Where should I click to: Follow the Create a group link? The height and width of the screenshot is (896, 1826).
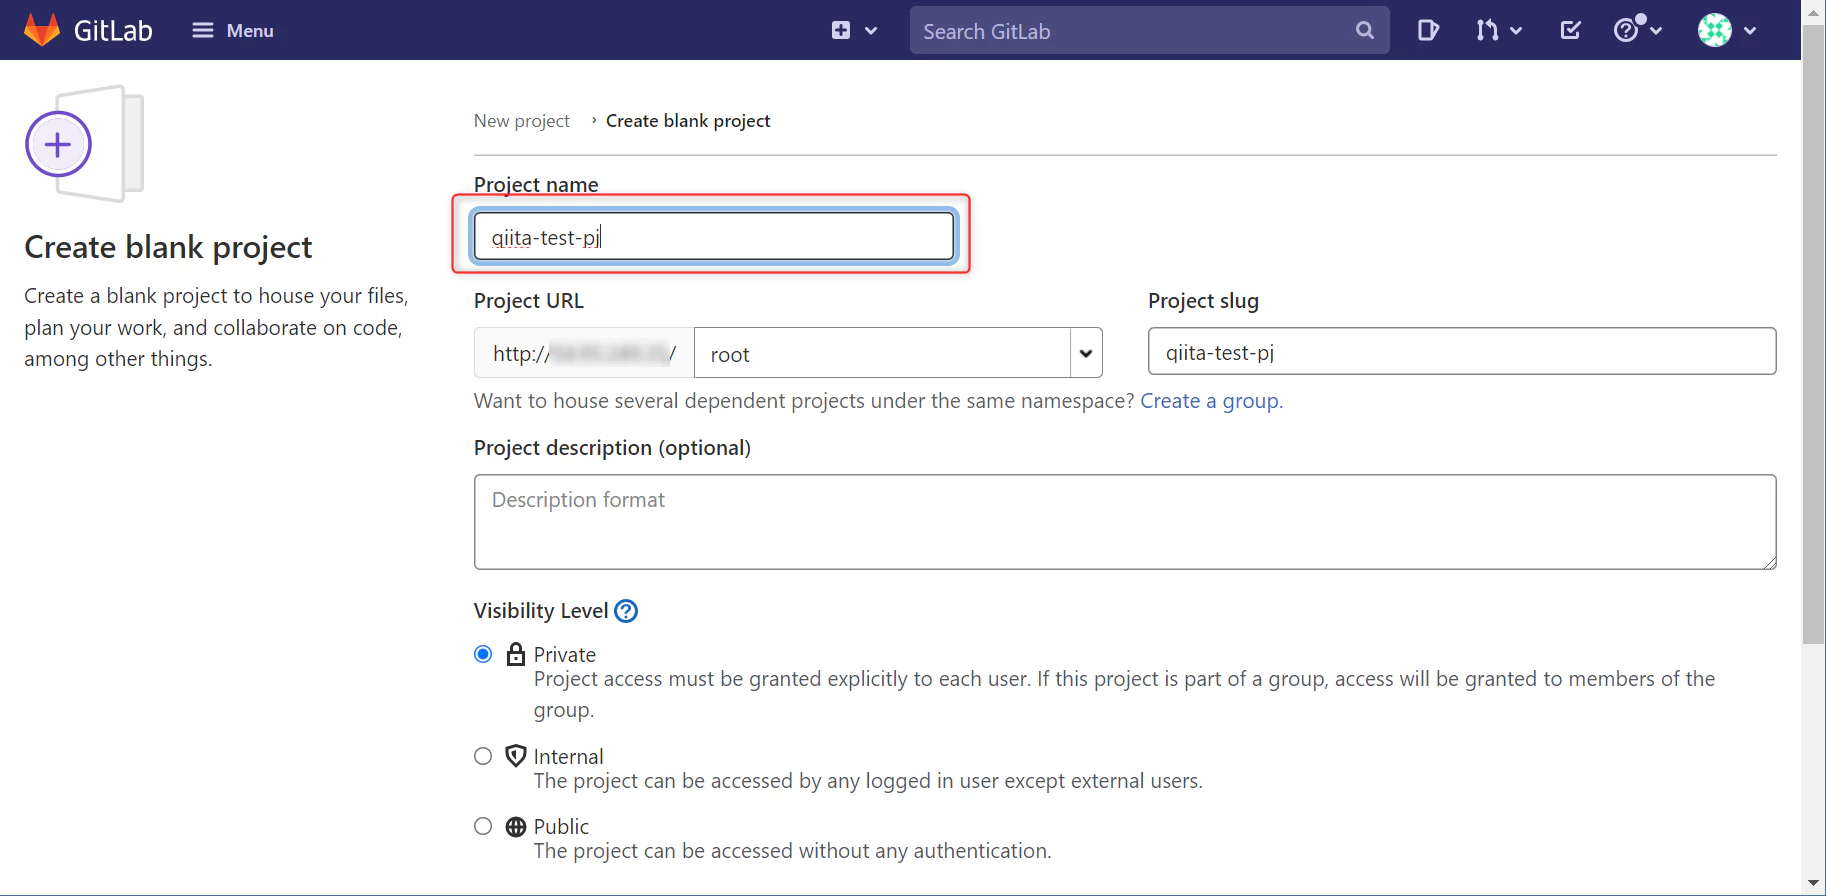(x=1209, y=401)
